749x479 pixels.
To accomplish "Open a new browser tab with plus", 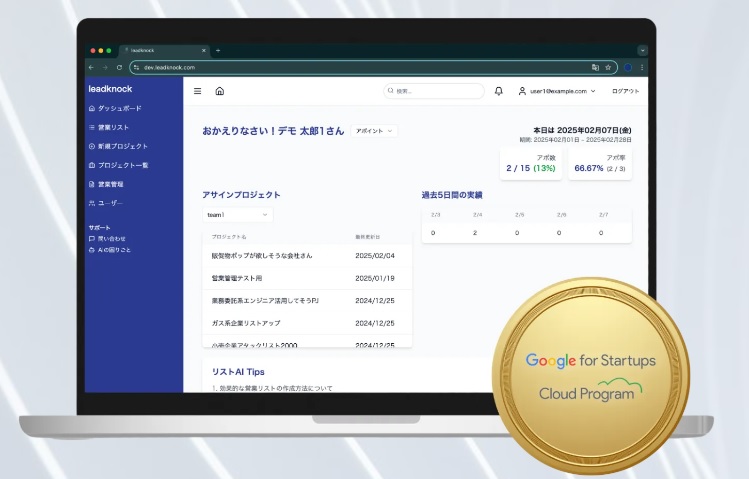I will 218,50.
